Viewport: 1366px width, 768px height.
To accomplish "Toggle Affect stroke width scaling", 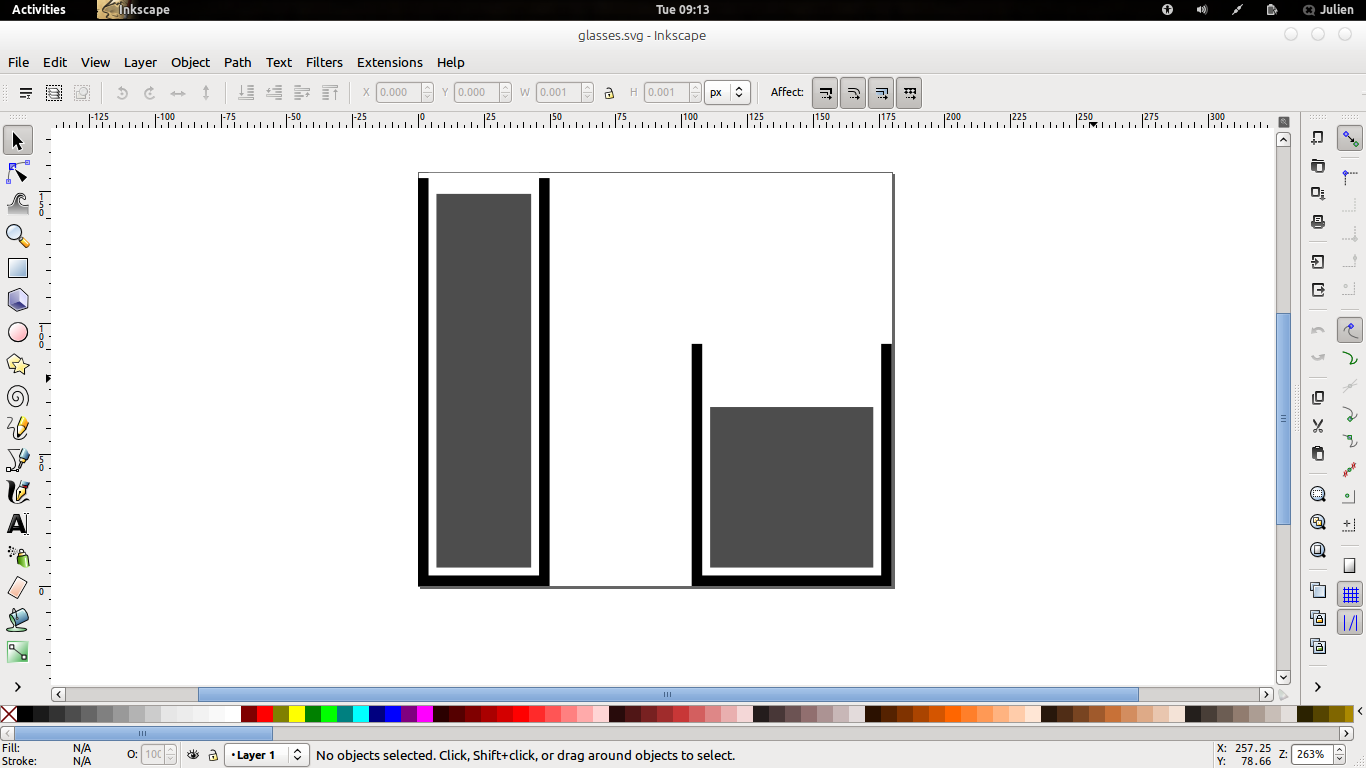I will coord(825,93).
